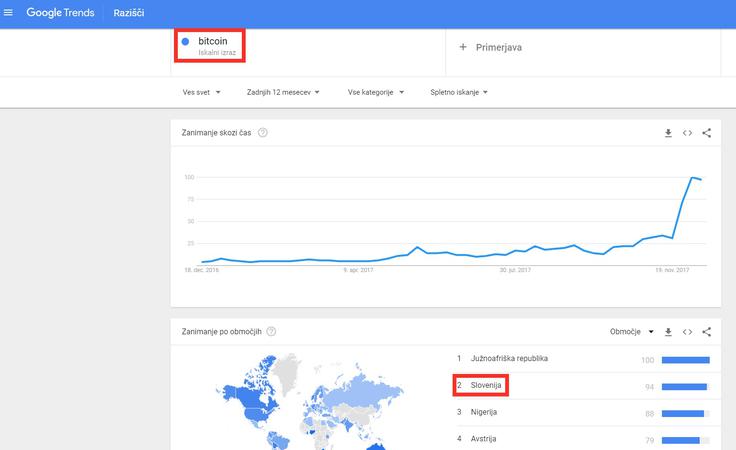The image size is (736, 450).
Task: Click the Zanimanje po območjih title
Action: click(222, 332)
